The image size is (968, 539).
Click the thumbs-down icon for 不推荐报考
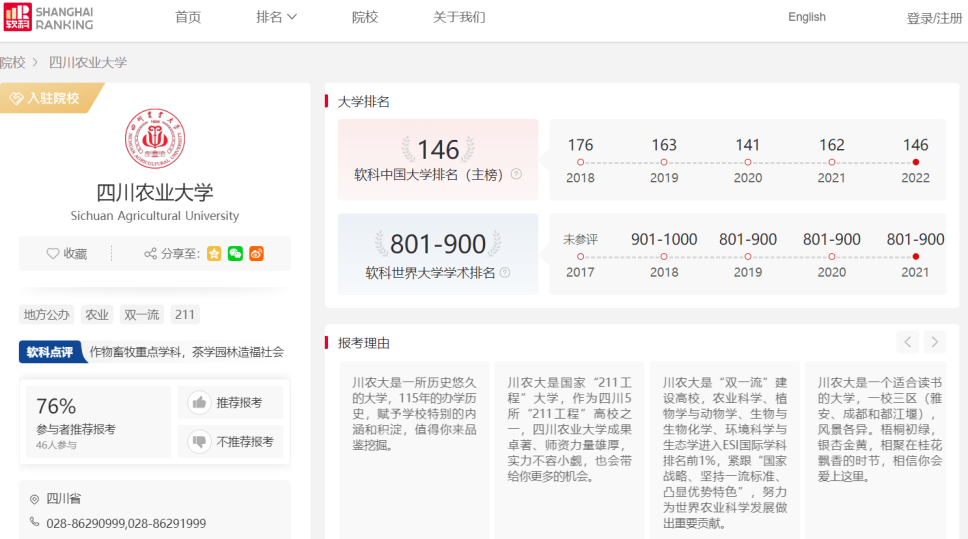pos(199,441)
